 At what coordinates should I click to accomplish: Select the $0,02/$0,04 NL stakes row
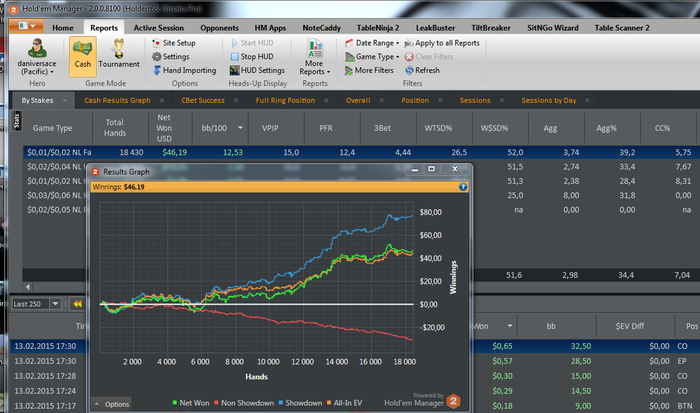(x=56, y=167)
